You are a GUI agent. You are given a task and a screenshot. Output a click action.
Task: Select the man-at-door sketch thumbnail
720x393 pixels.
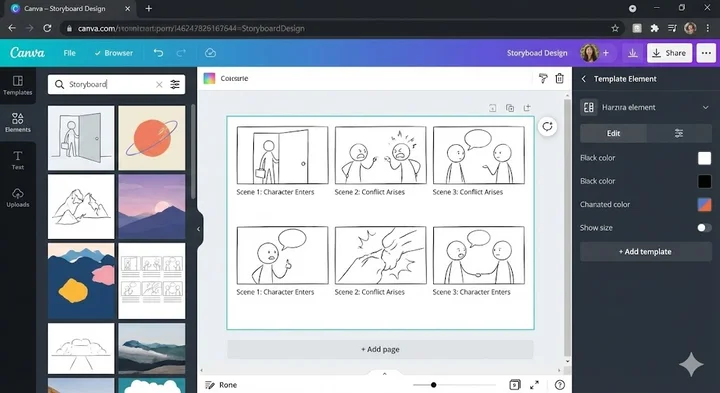81,138
